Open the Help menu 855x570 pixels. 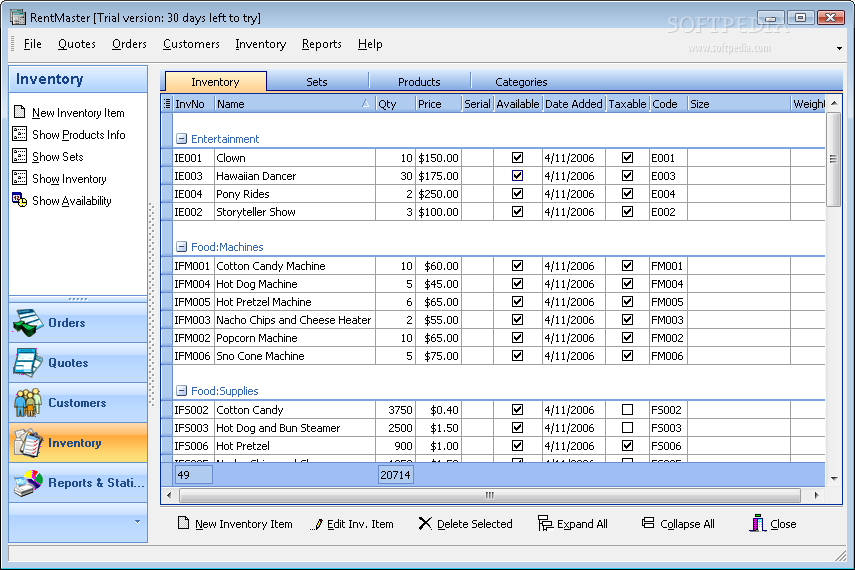(x=370, y=44)
